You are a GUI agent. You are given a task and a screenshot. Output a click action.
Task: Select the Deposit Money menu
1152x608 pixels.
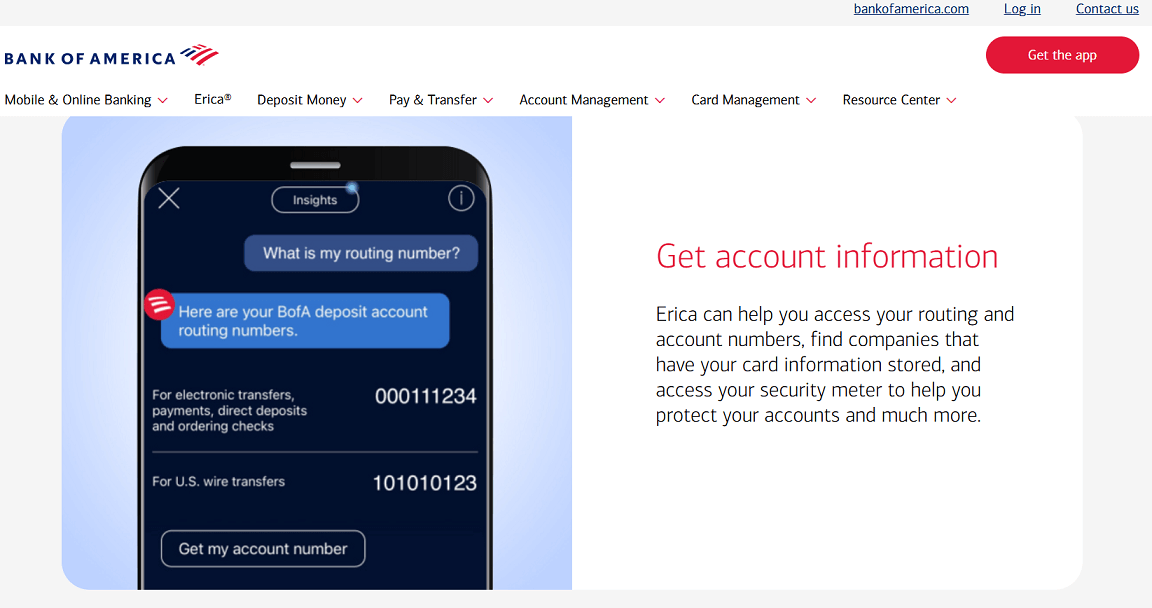pyautogui.click(x=302, y=100)
